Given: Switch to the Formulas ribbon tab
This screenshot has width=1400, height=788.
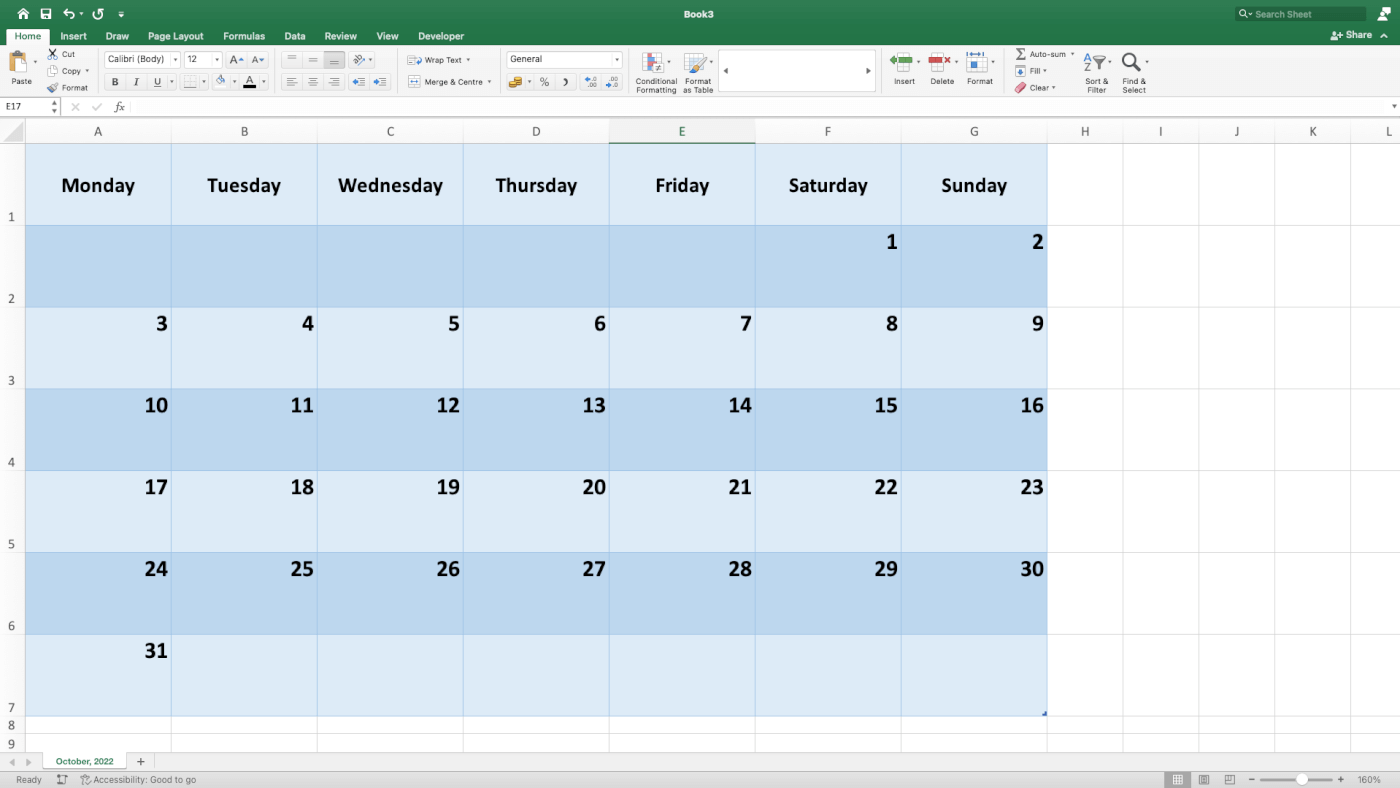Looking at the screenshot, I should [244, 35].
